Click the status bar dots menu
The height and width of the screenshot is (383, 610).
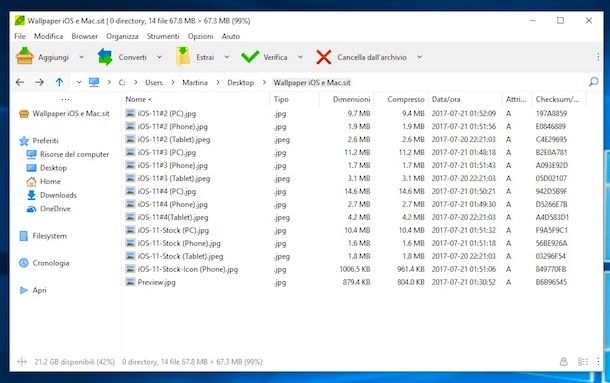click(598, 362)
